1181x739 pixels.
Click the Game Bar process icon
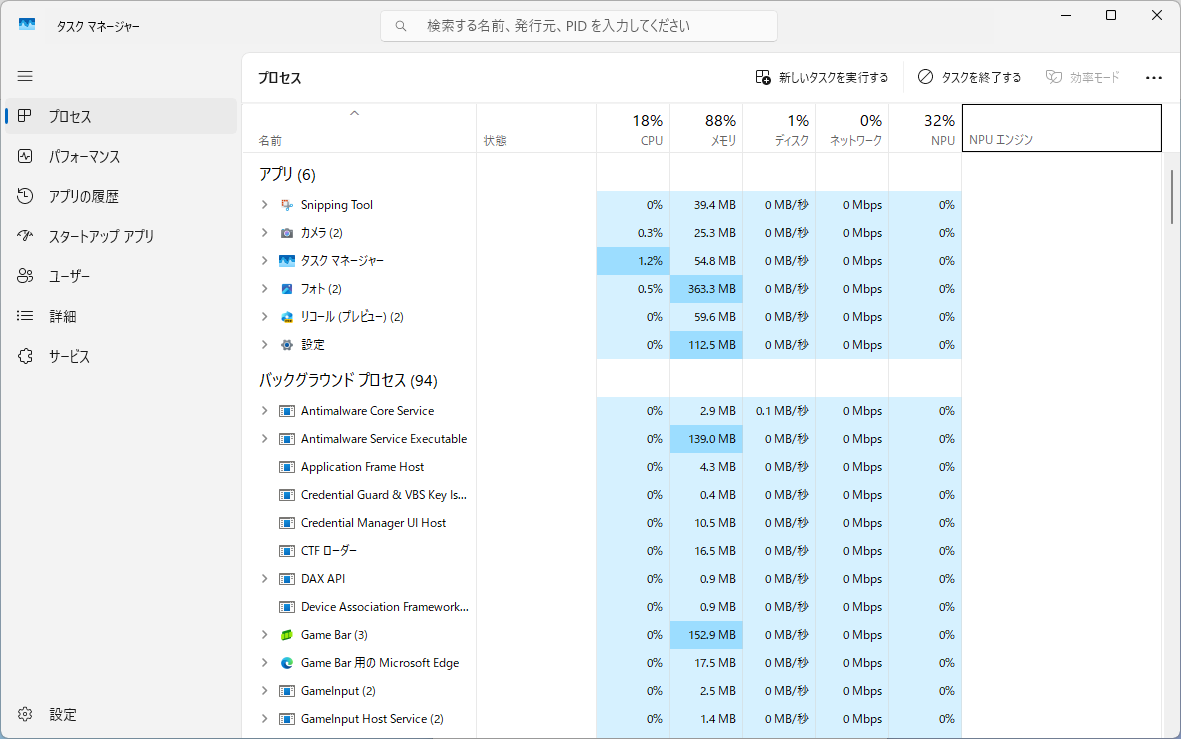[287, 635]
